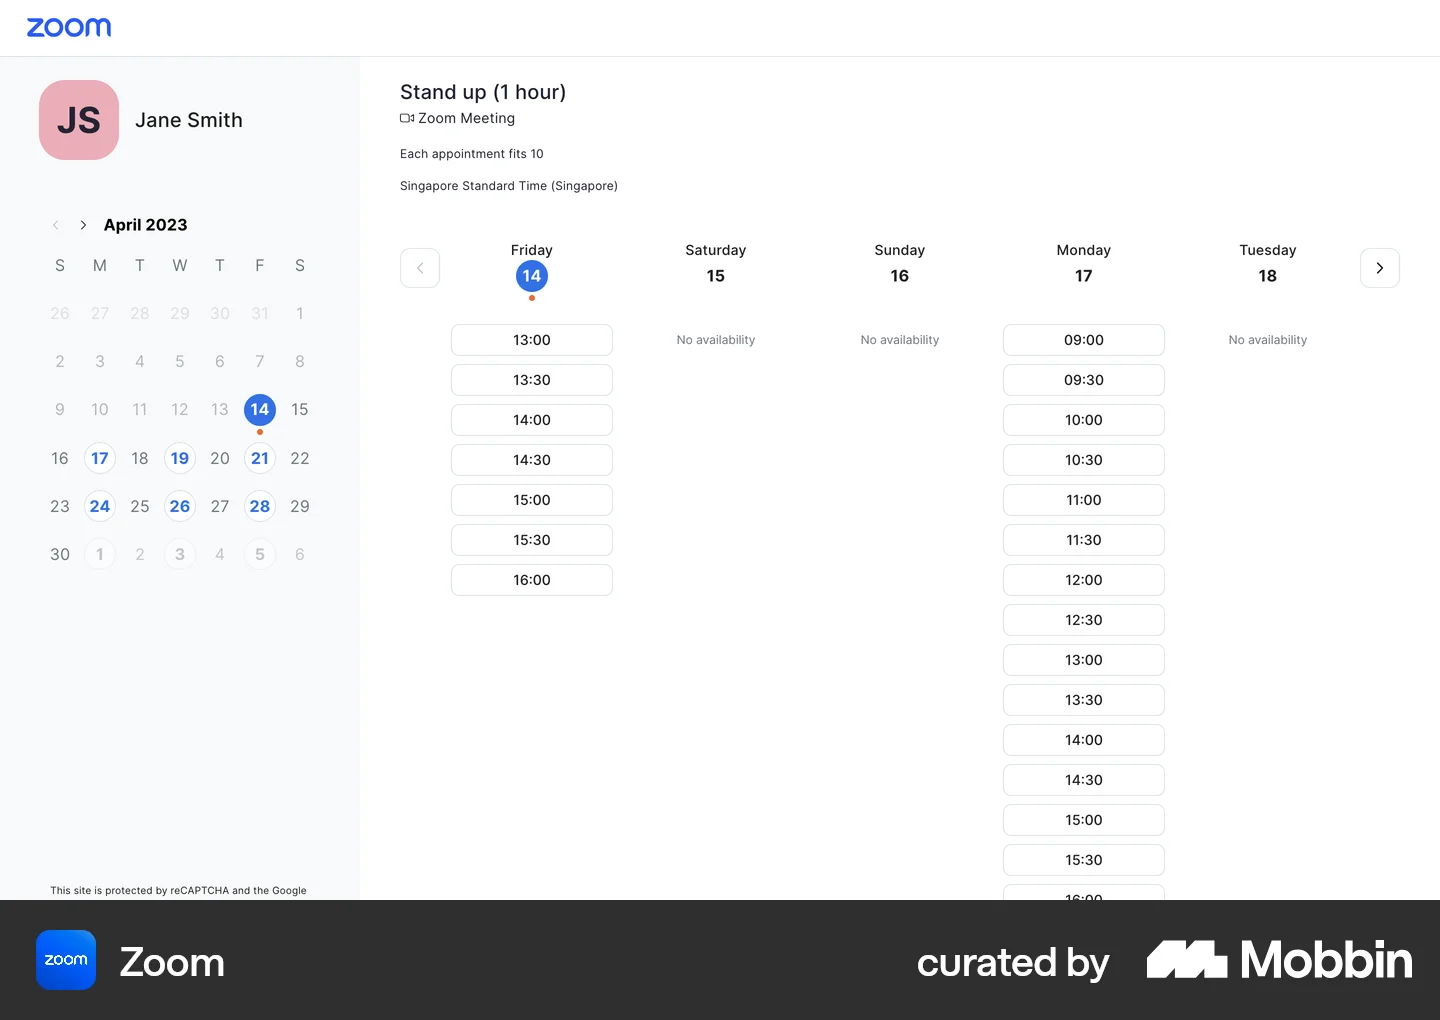Select Monday's 13:00 appointment slot
Image resolution: width=1440 pixels, height=1020 pixels.
coord(1084,660)
